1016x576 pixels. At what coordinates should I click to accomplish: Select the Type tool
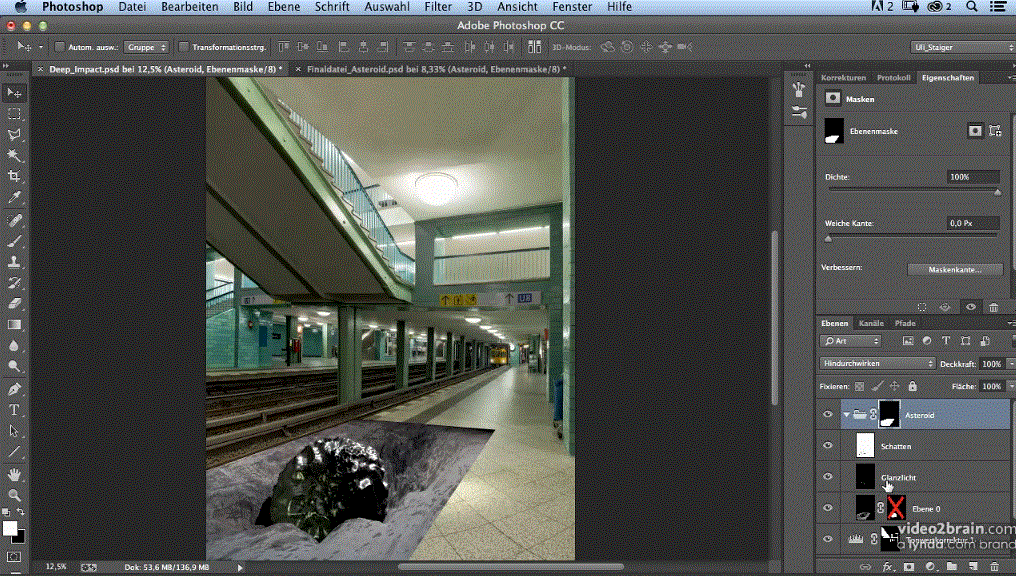click(14, 410)
